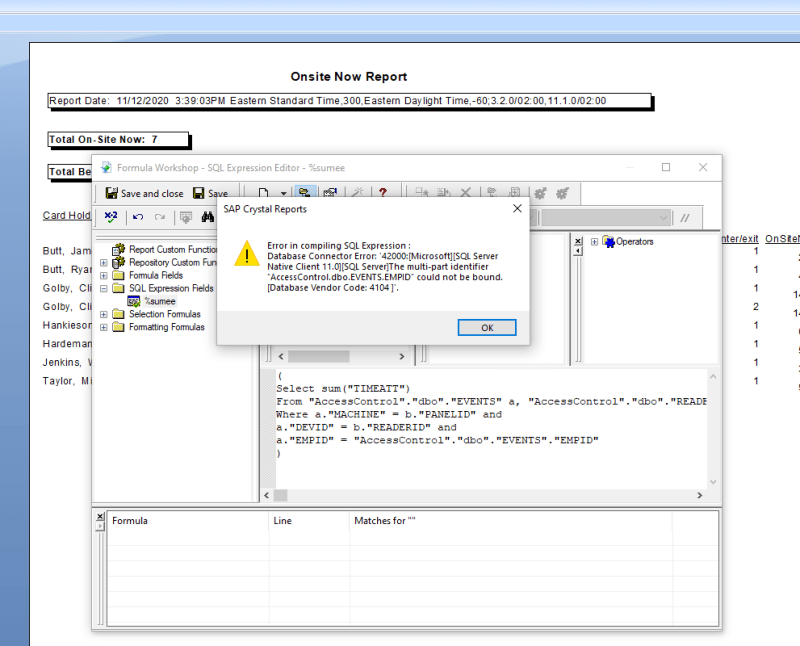Click the Use Expert wand icon
The height and width of the screenshot is (646, 800).
[357, 193]
